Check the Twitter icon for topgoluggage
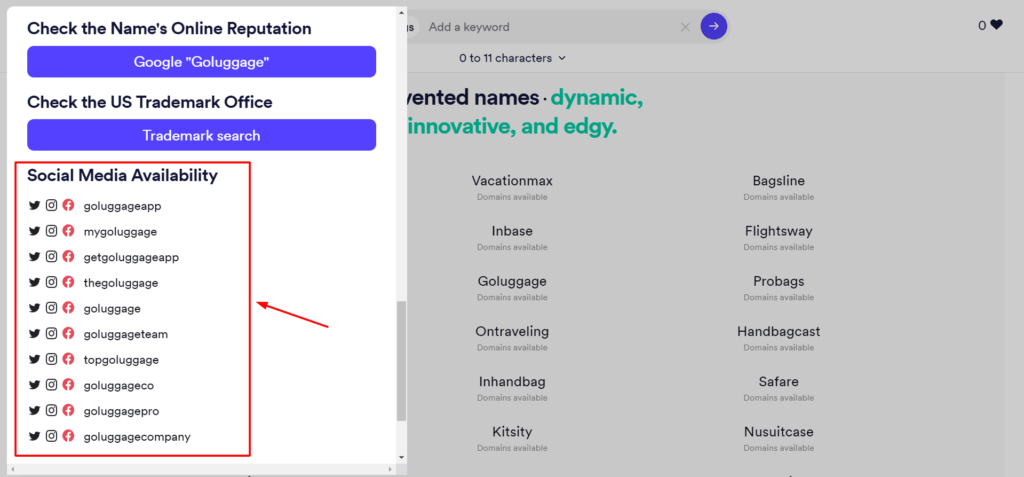Viewport: 1024px width, 477px height. (x=34, y=359)
